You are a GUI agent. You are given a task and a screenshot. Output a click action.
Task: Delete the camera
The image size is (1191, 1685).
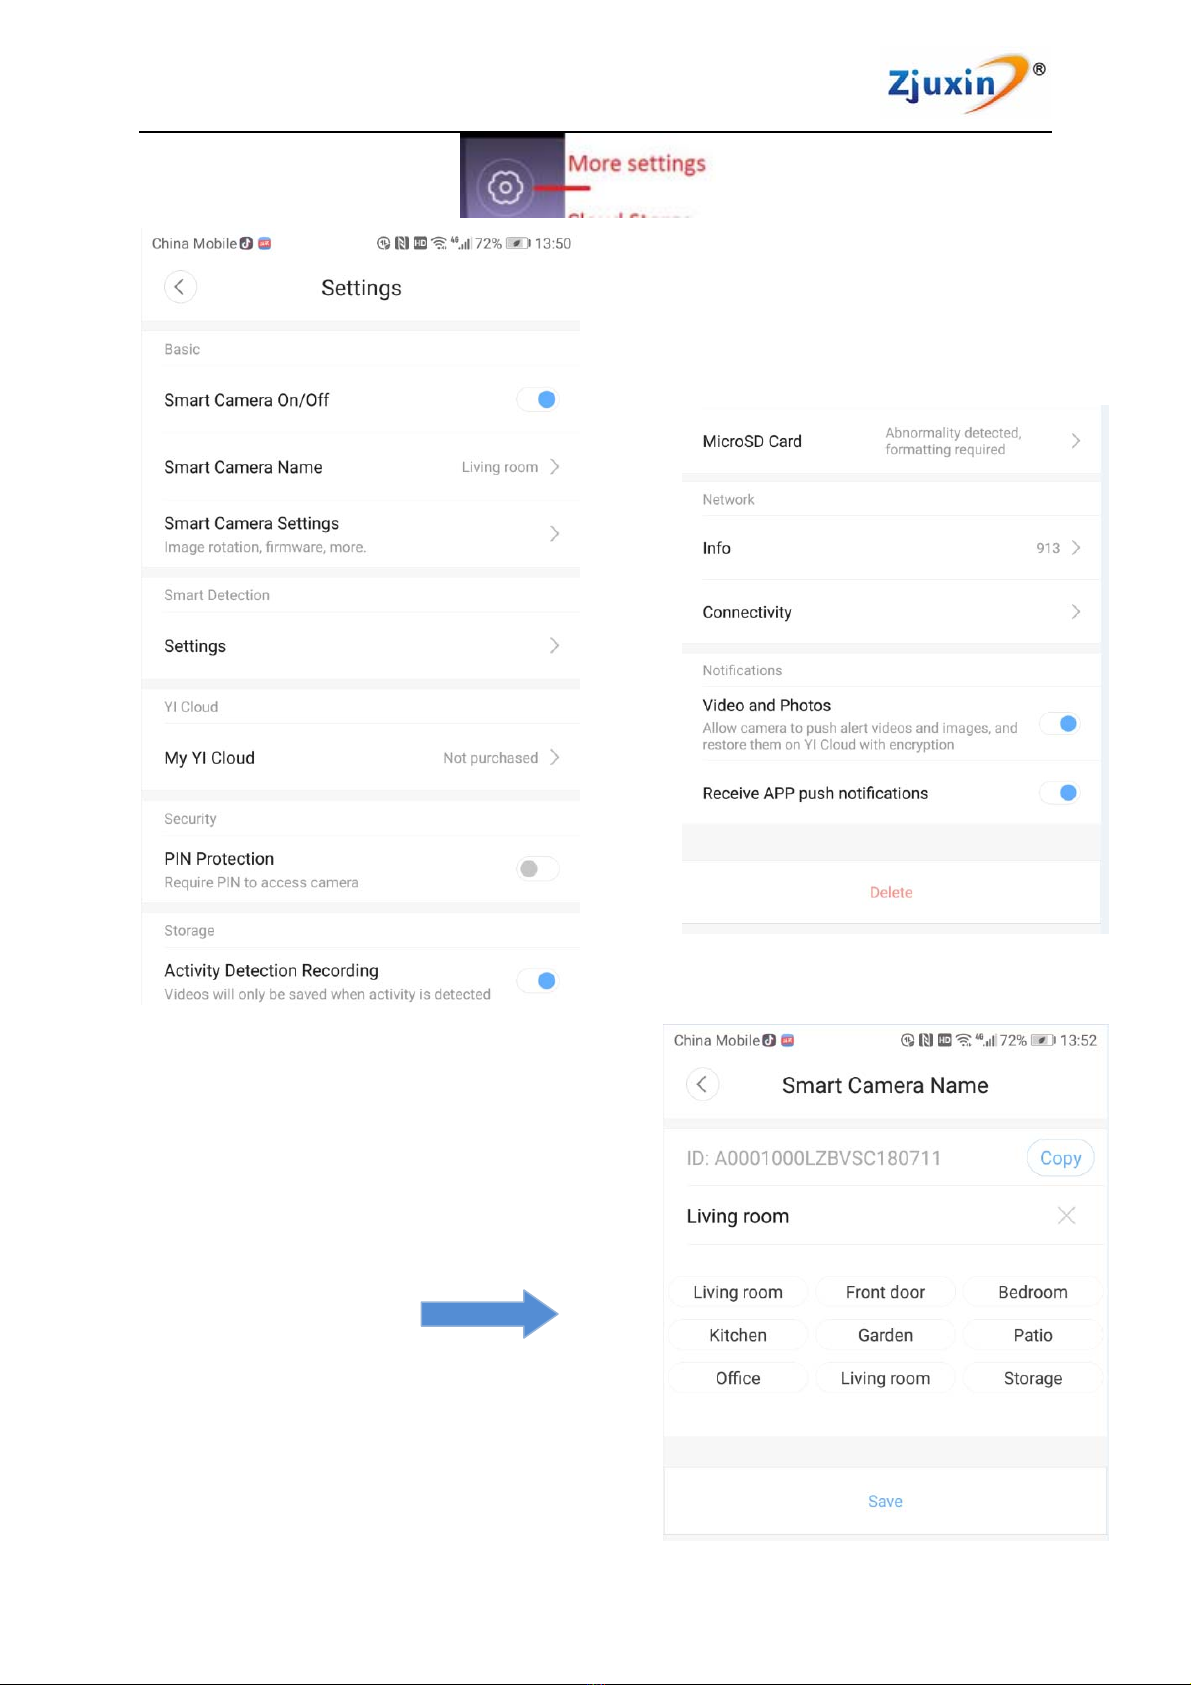891,892
